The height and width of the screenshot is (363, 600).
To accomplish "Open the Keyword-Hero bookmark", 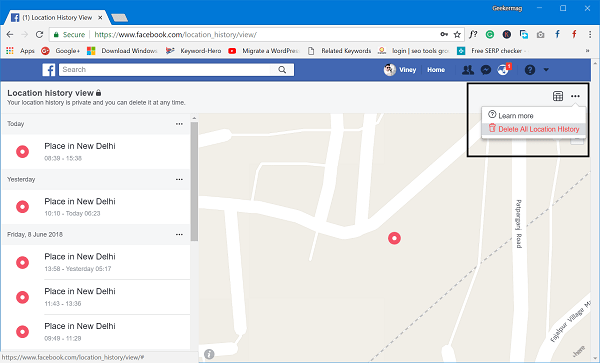I will point(194,51).
